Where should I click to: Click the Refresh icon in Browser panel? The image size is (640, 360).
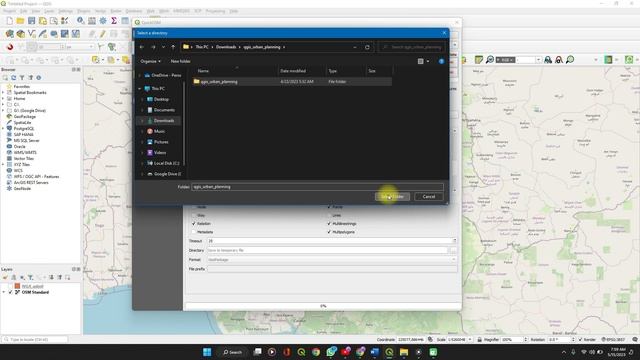pos(13,78)
